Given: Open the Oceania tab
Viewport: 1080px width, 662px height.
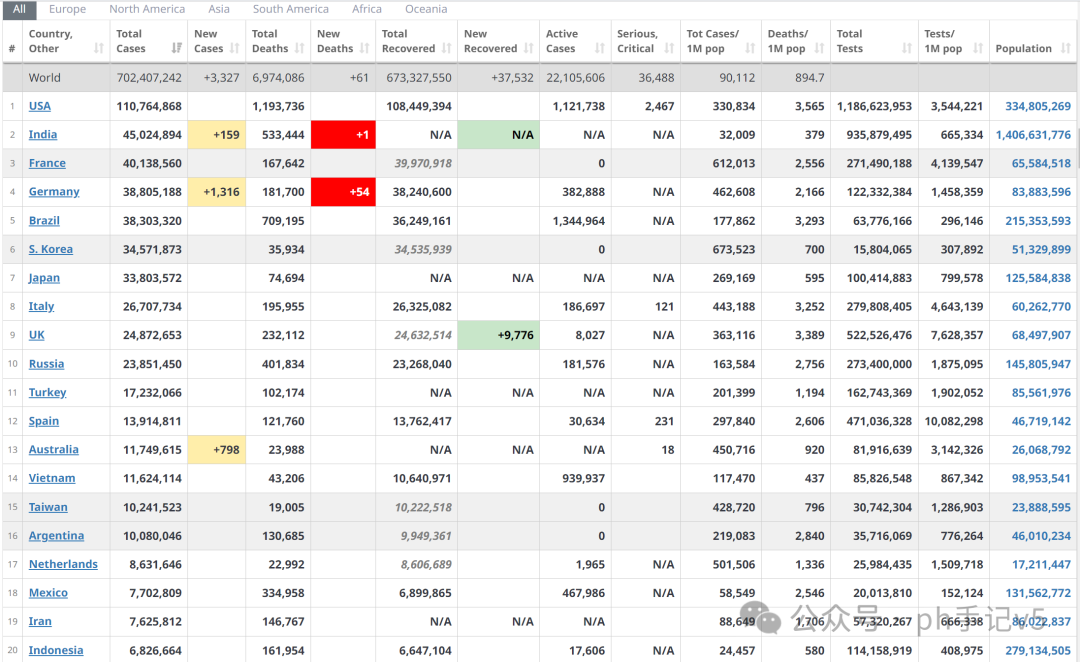Looking at the screenshot, I should 426,9.
